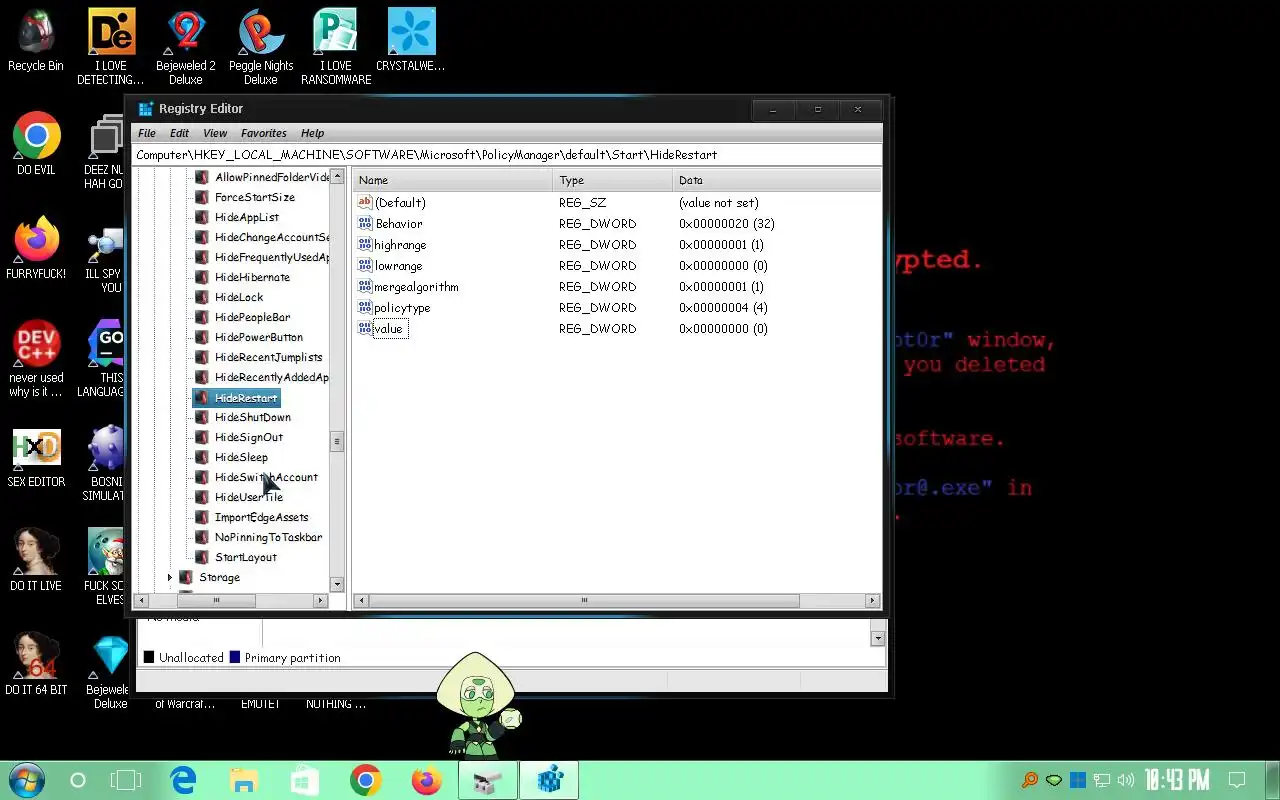Click the dropdown arrow in the background window
This screenshot has width=1280, height=800.
(878, 637)
